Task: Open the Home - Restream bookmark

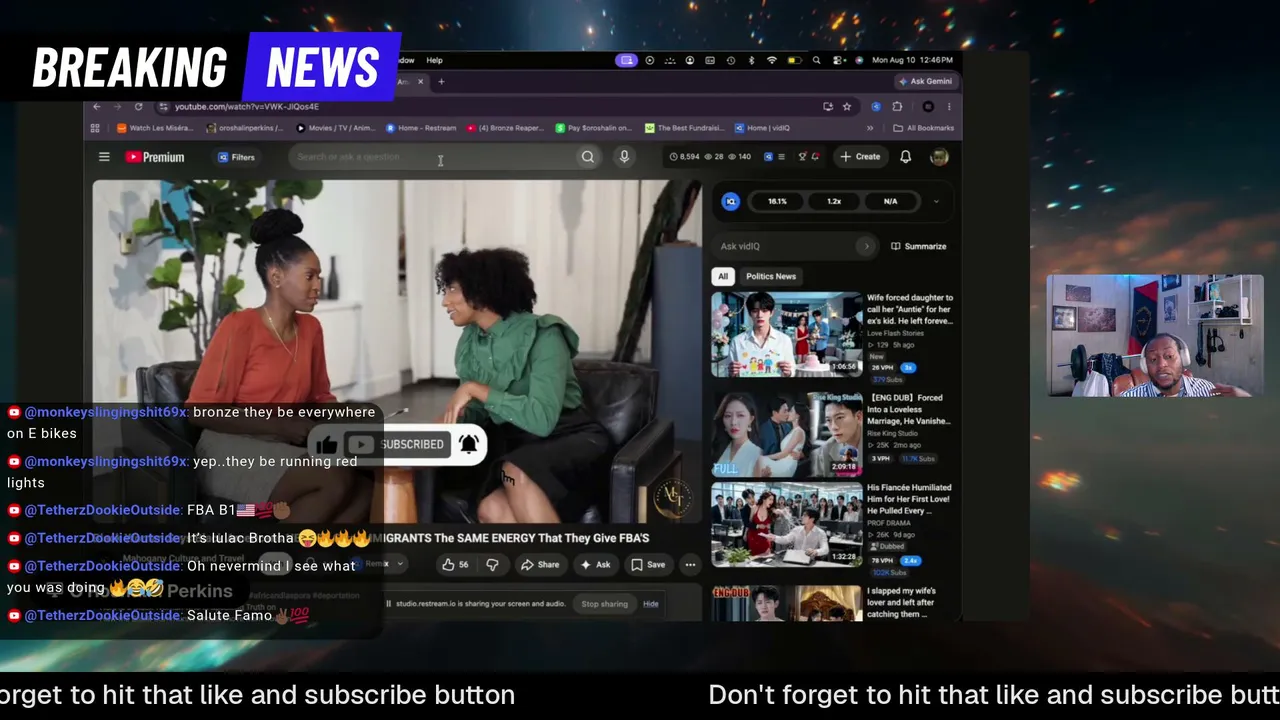Action: click(421, 128)
